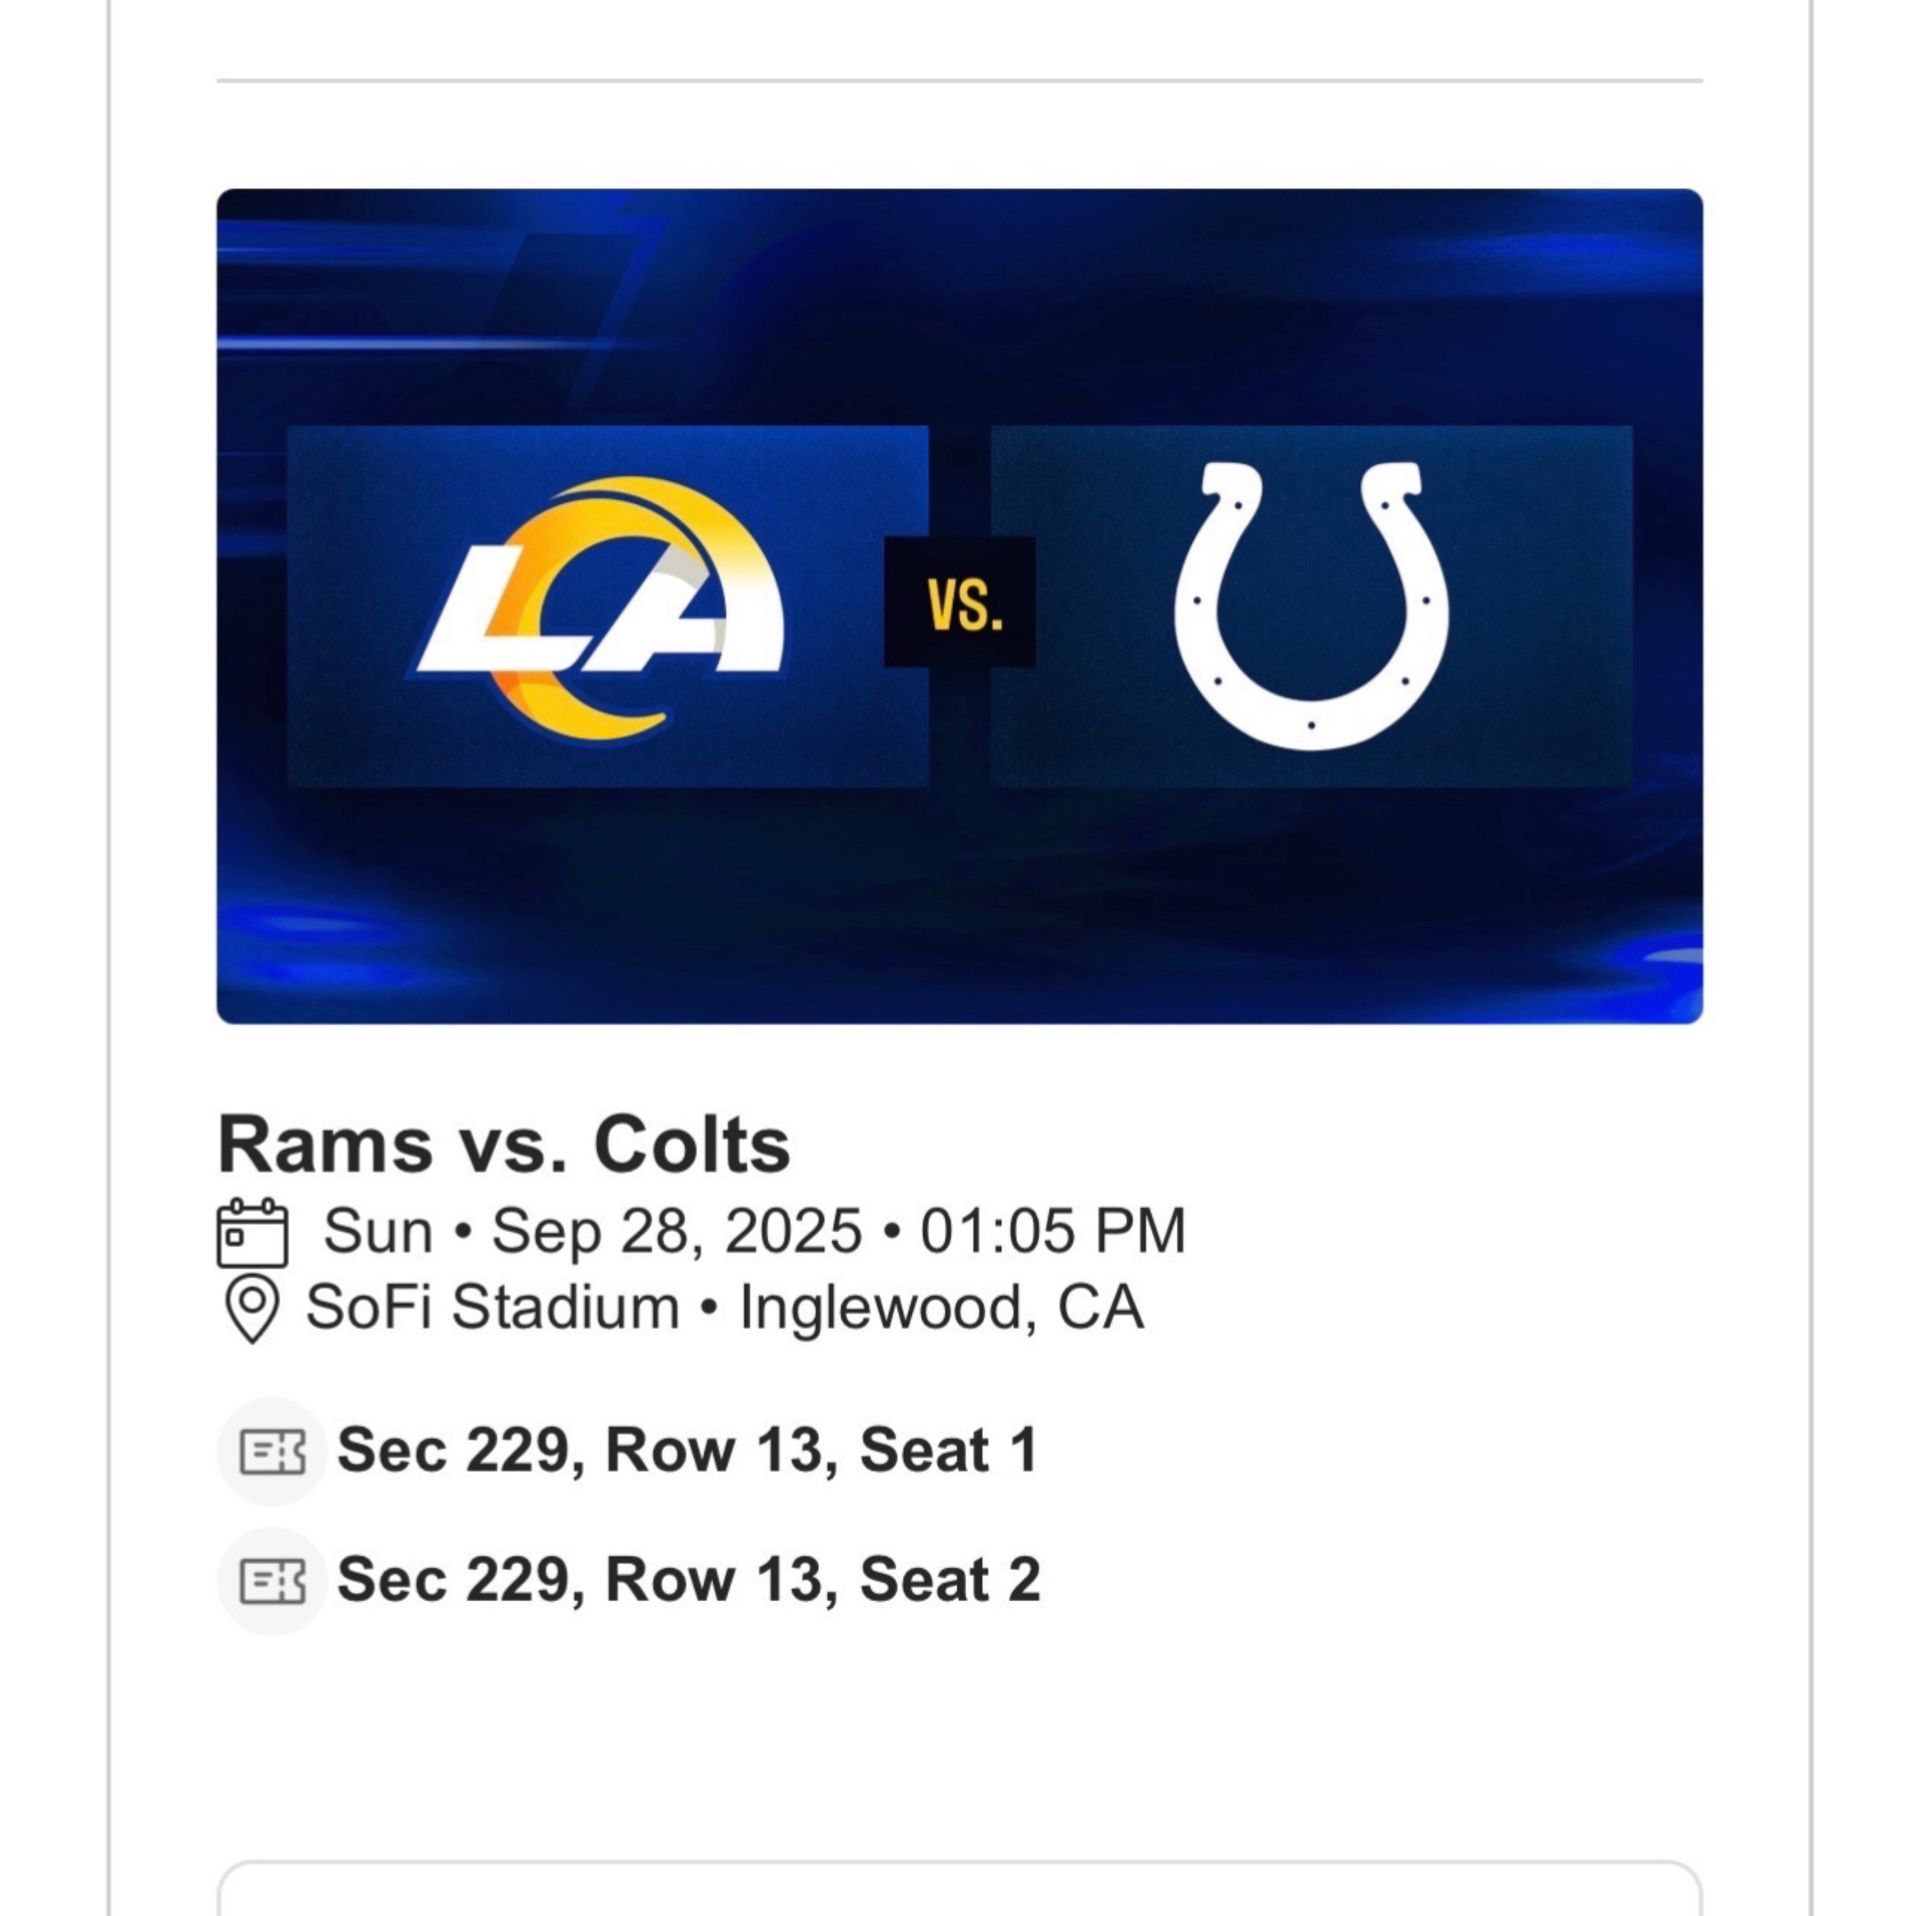
Task: Open the SoFi Stadium venue link
Action: tap(492, 1308)
